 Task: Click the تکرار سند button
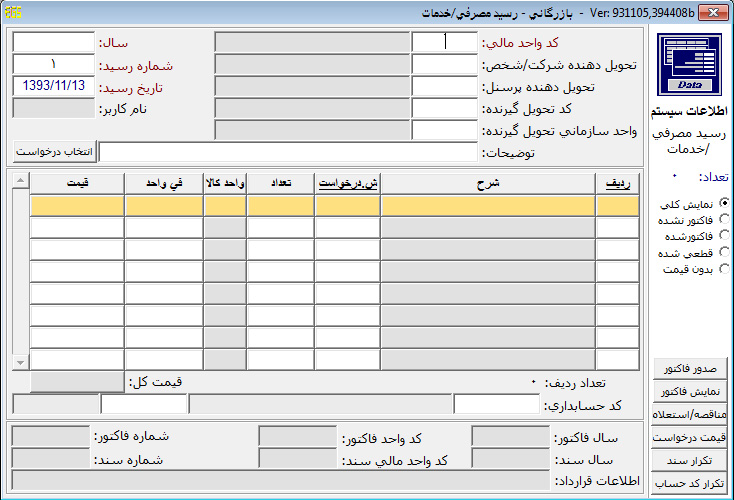[x=690, y=460]
